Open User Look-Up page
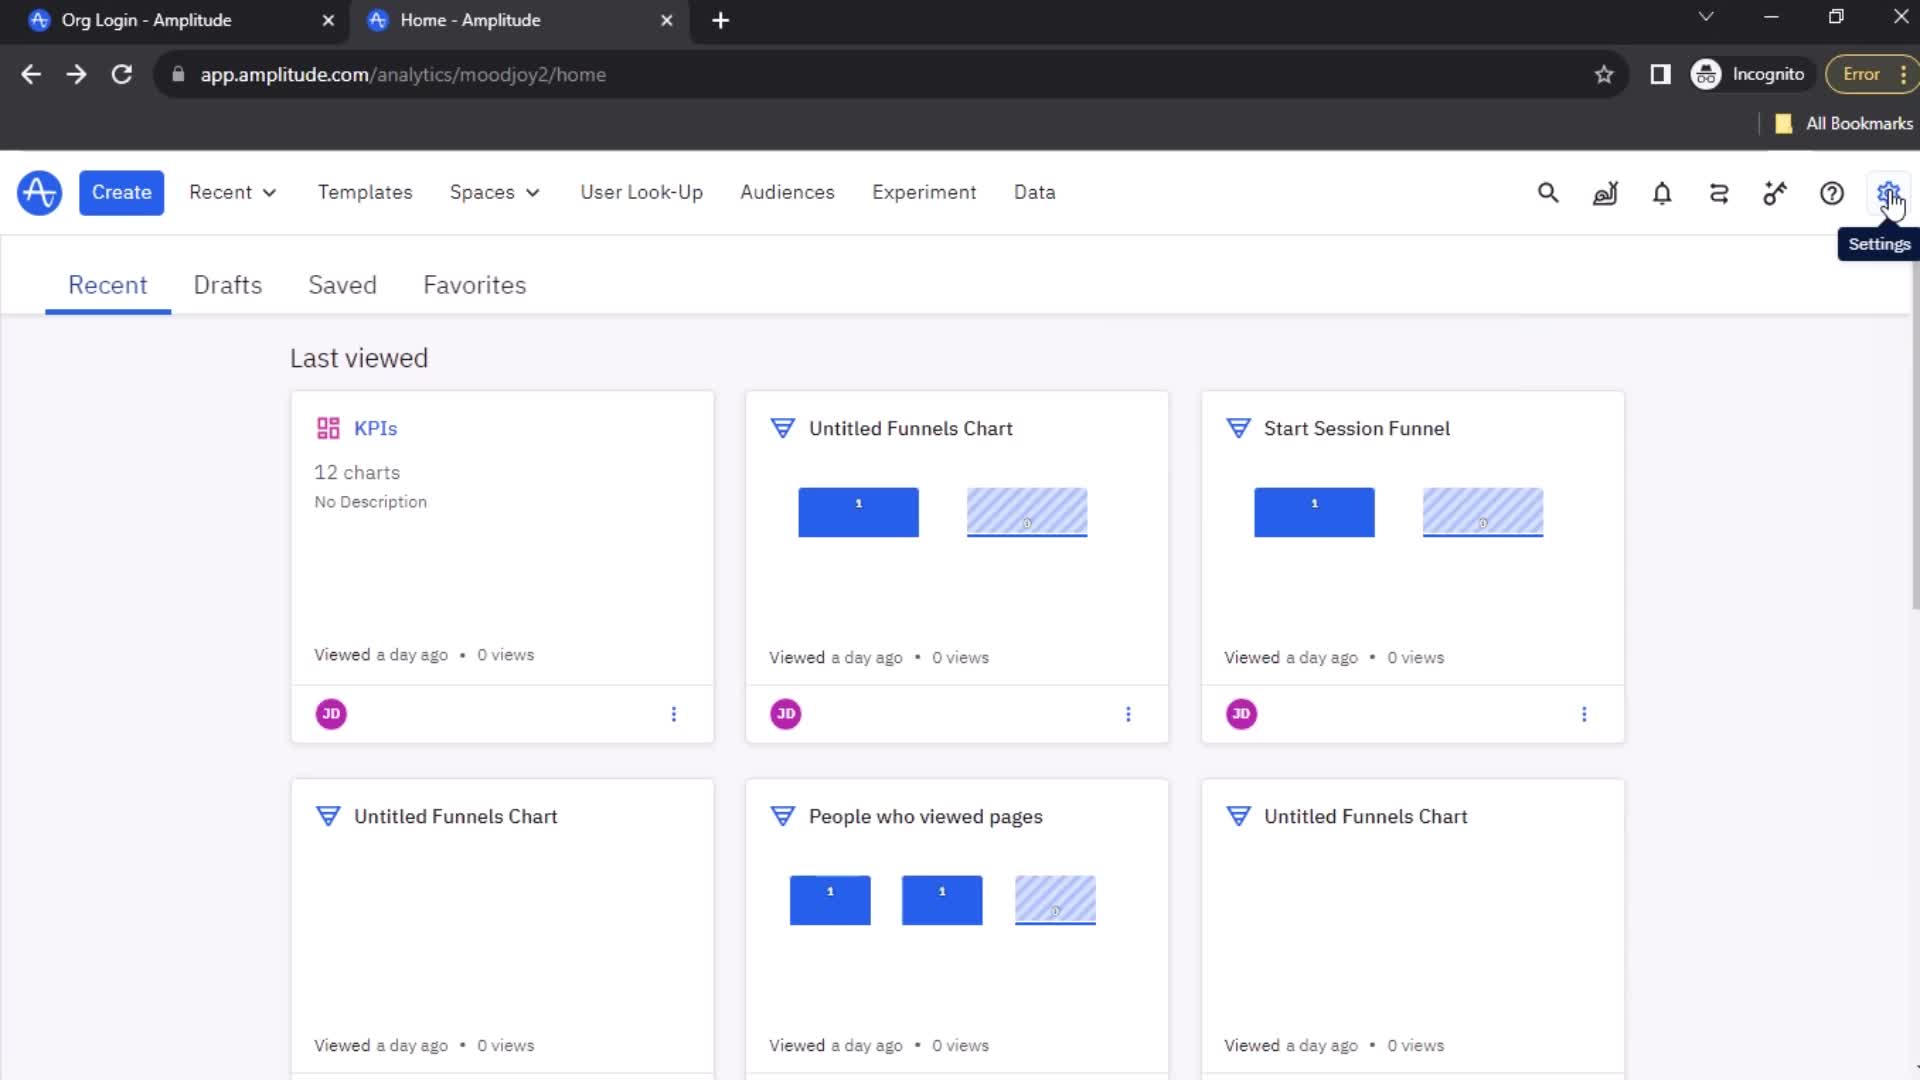Screen dimensions: 1920x1080 (x=642, y=192)
